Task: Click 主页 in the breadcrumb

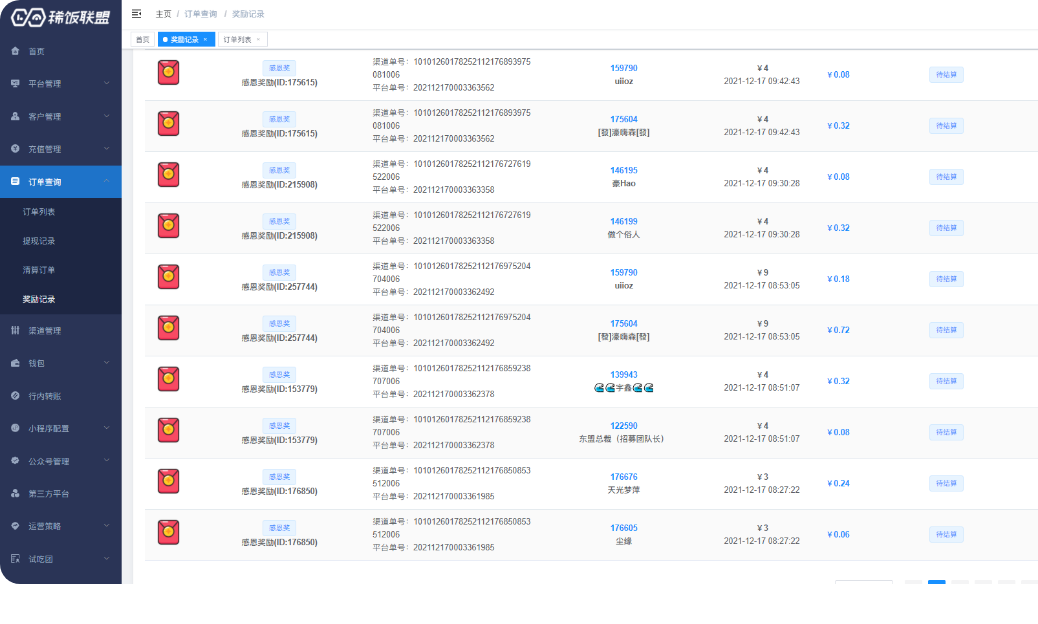Action: pos(163,14)
